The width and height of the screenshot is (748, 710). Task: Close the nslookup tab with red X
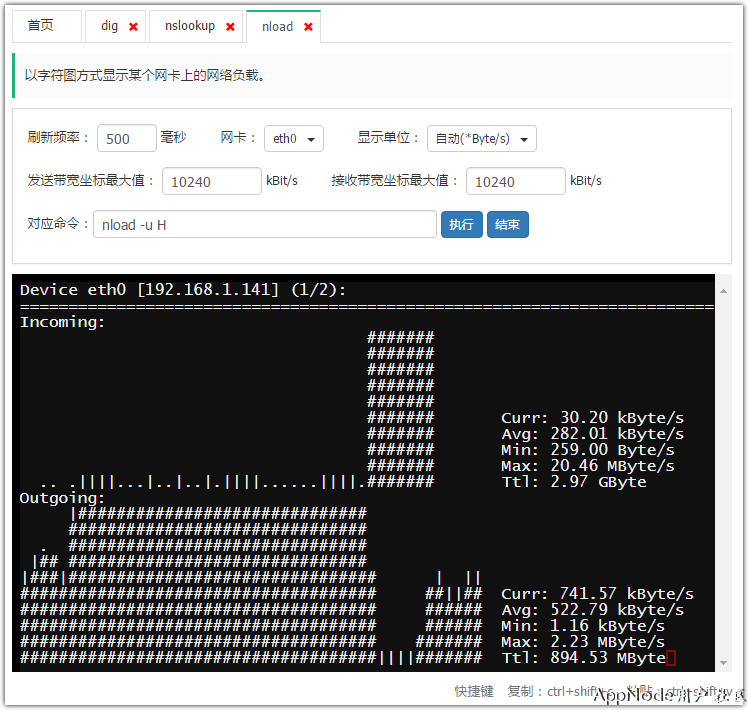coord(231,27)
